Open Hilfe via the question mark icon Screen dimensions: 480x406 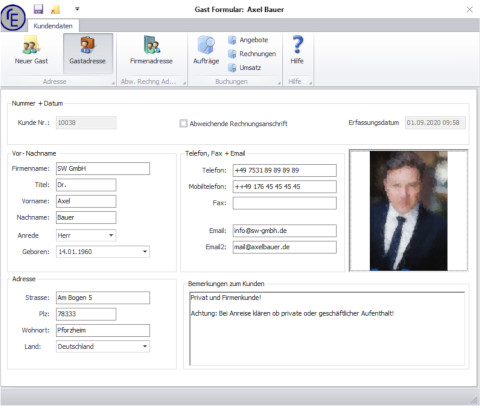(297, 51)
